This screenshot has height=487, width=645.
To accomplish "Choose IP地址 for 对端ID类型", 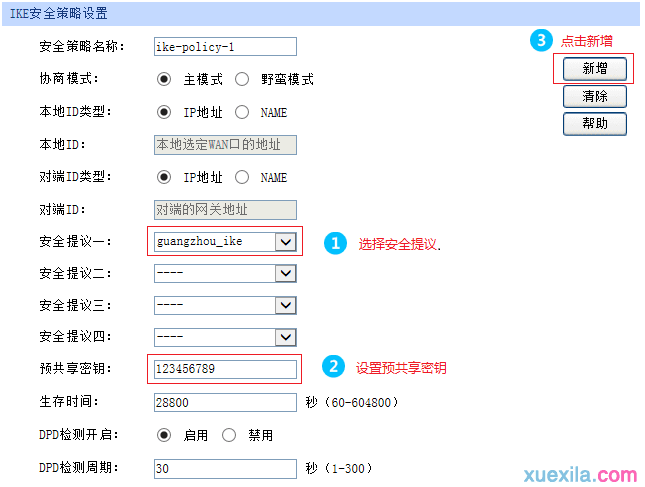I will point(164,177).
